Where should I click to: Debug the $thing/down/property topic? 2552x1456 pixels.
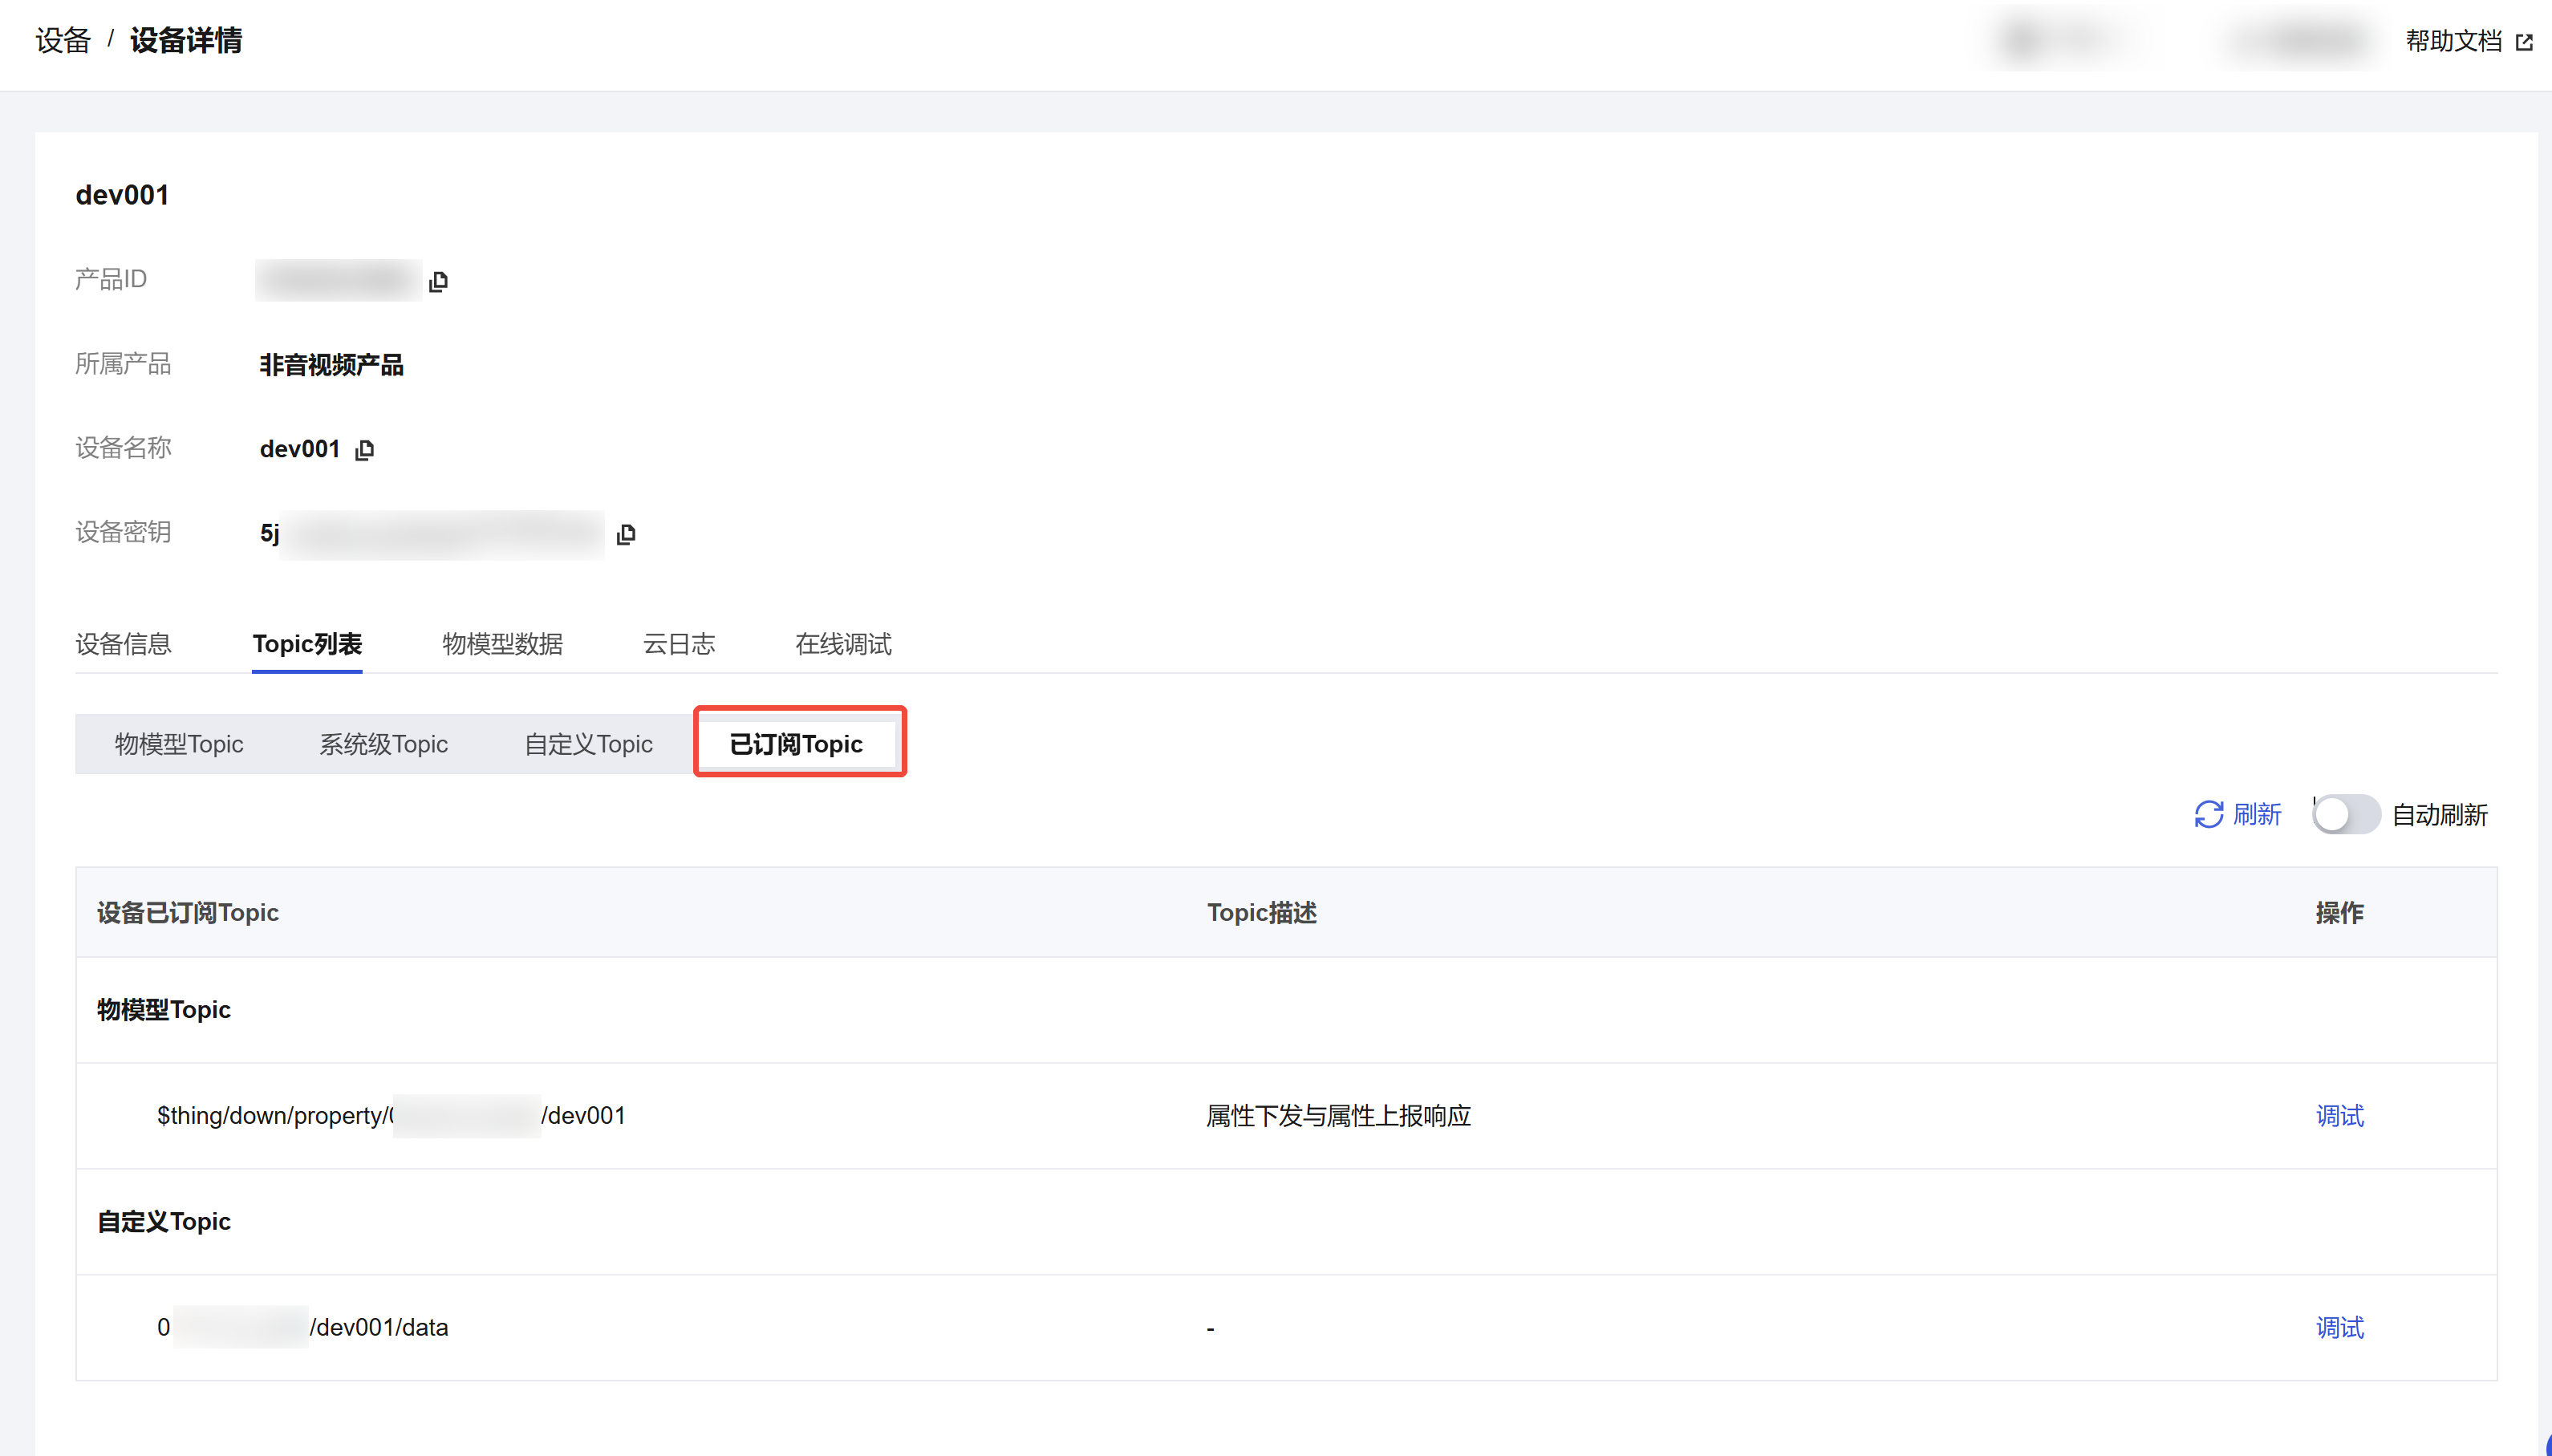2339,1115
